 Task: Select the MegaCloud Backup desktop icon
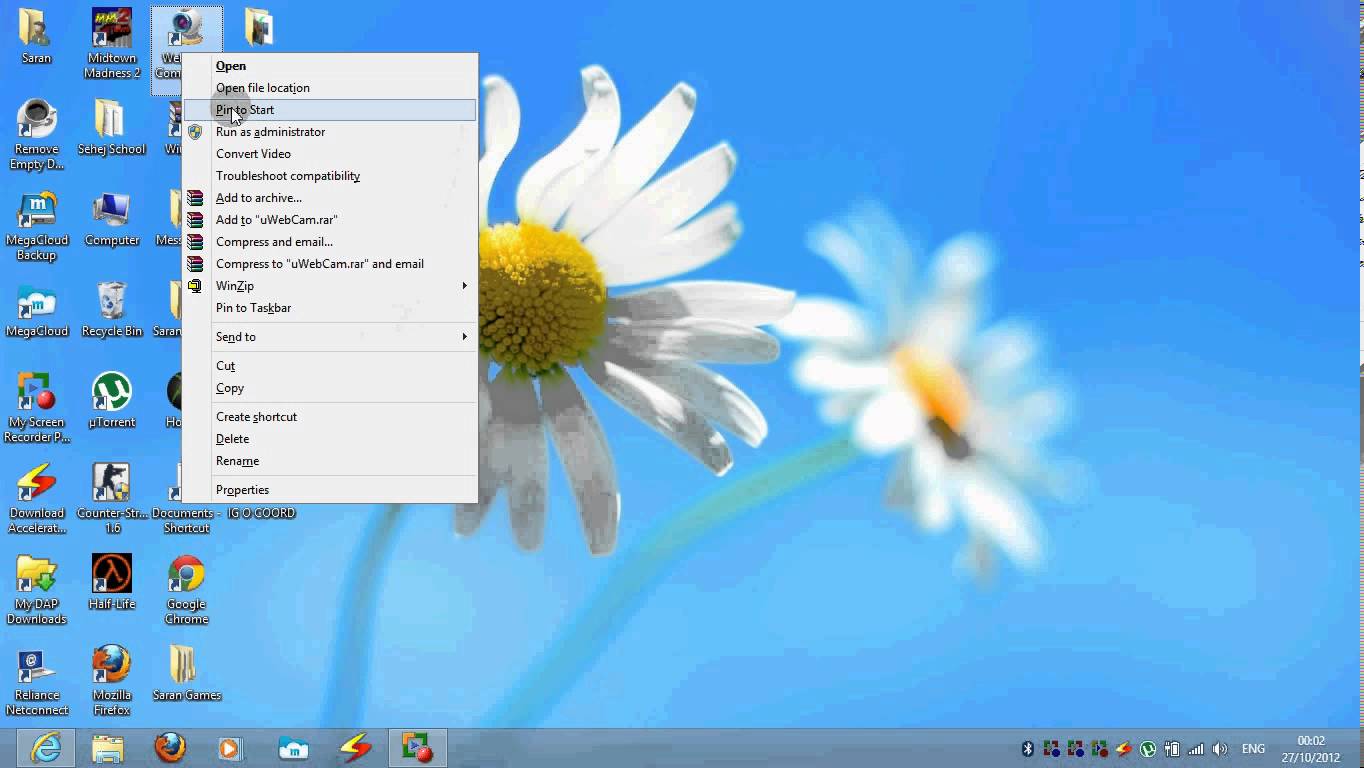click(37, 226)
